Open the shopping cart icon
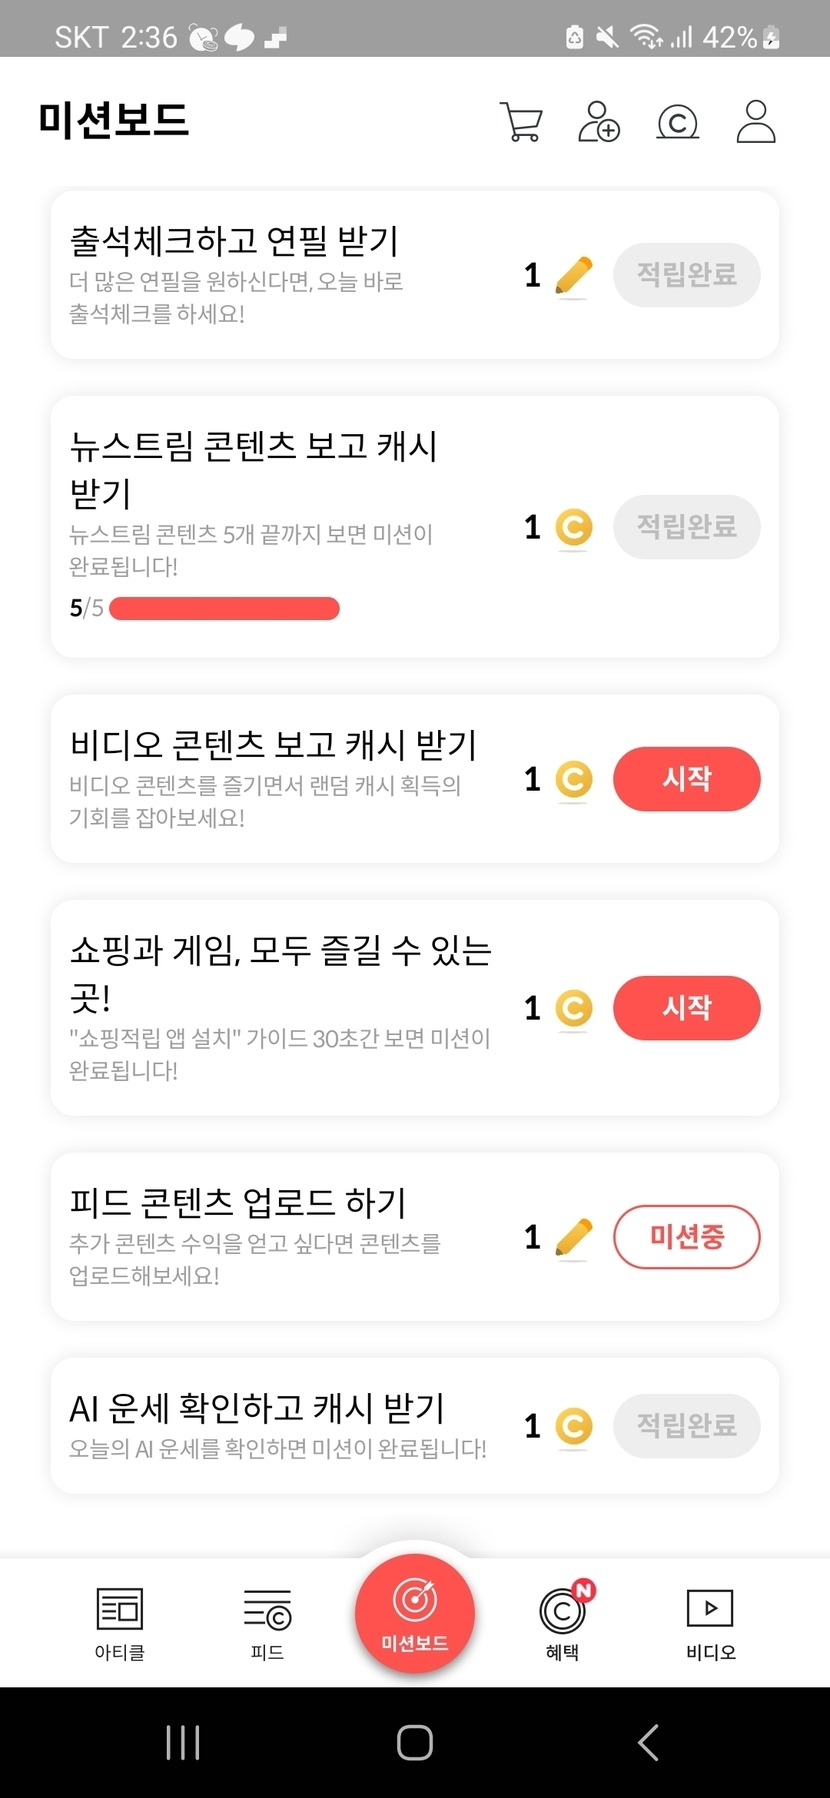The height and width of the screenshot is (1798, 830). 521,123
